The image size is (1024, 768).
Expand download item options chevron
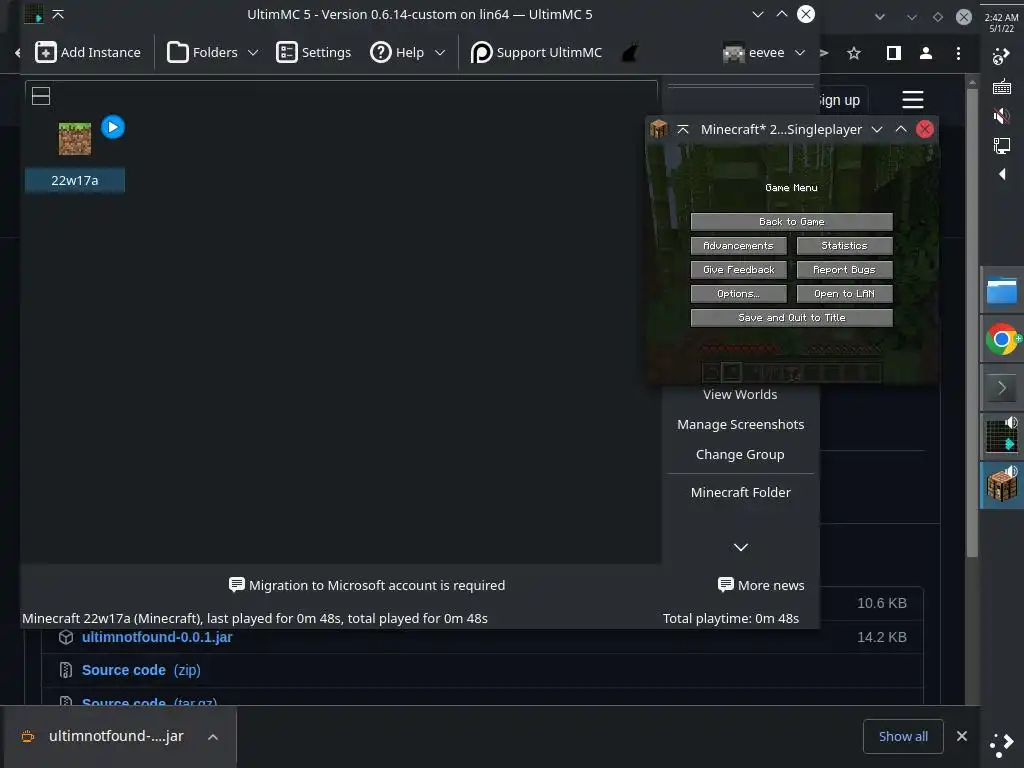point(213,737)
